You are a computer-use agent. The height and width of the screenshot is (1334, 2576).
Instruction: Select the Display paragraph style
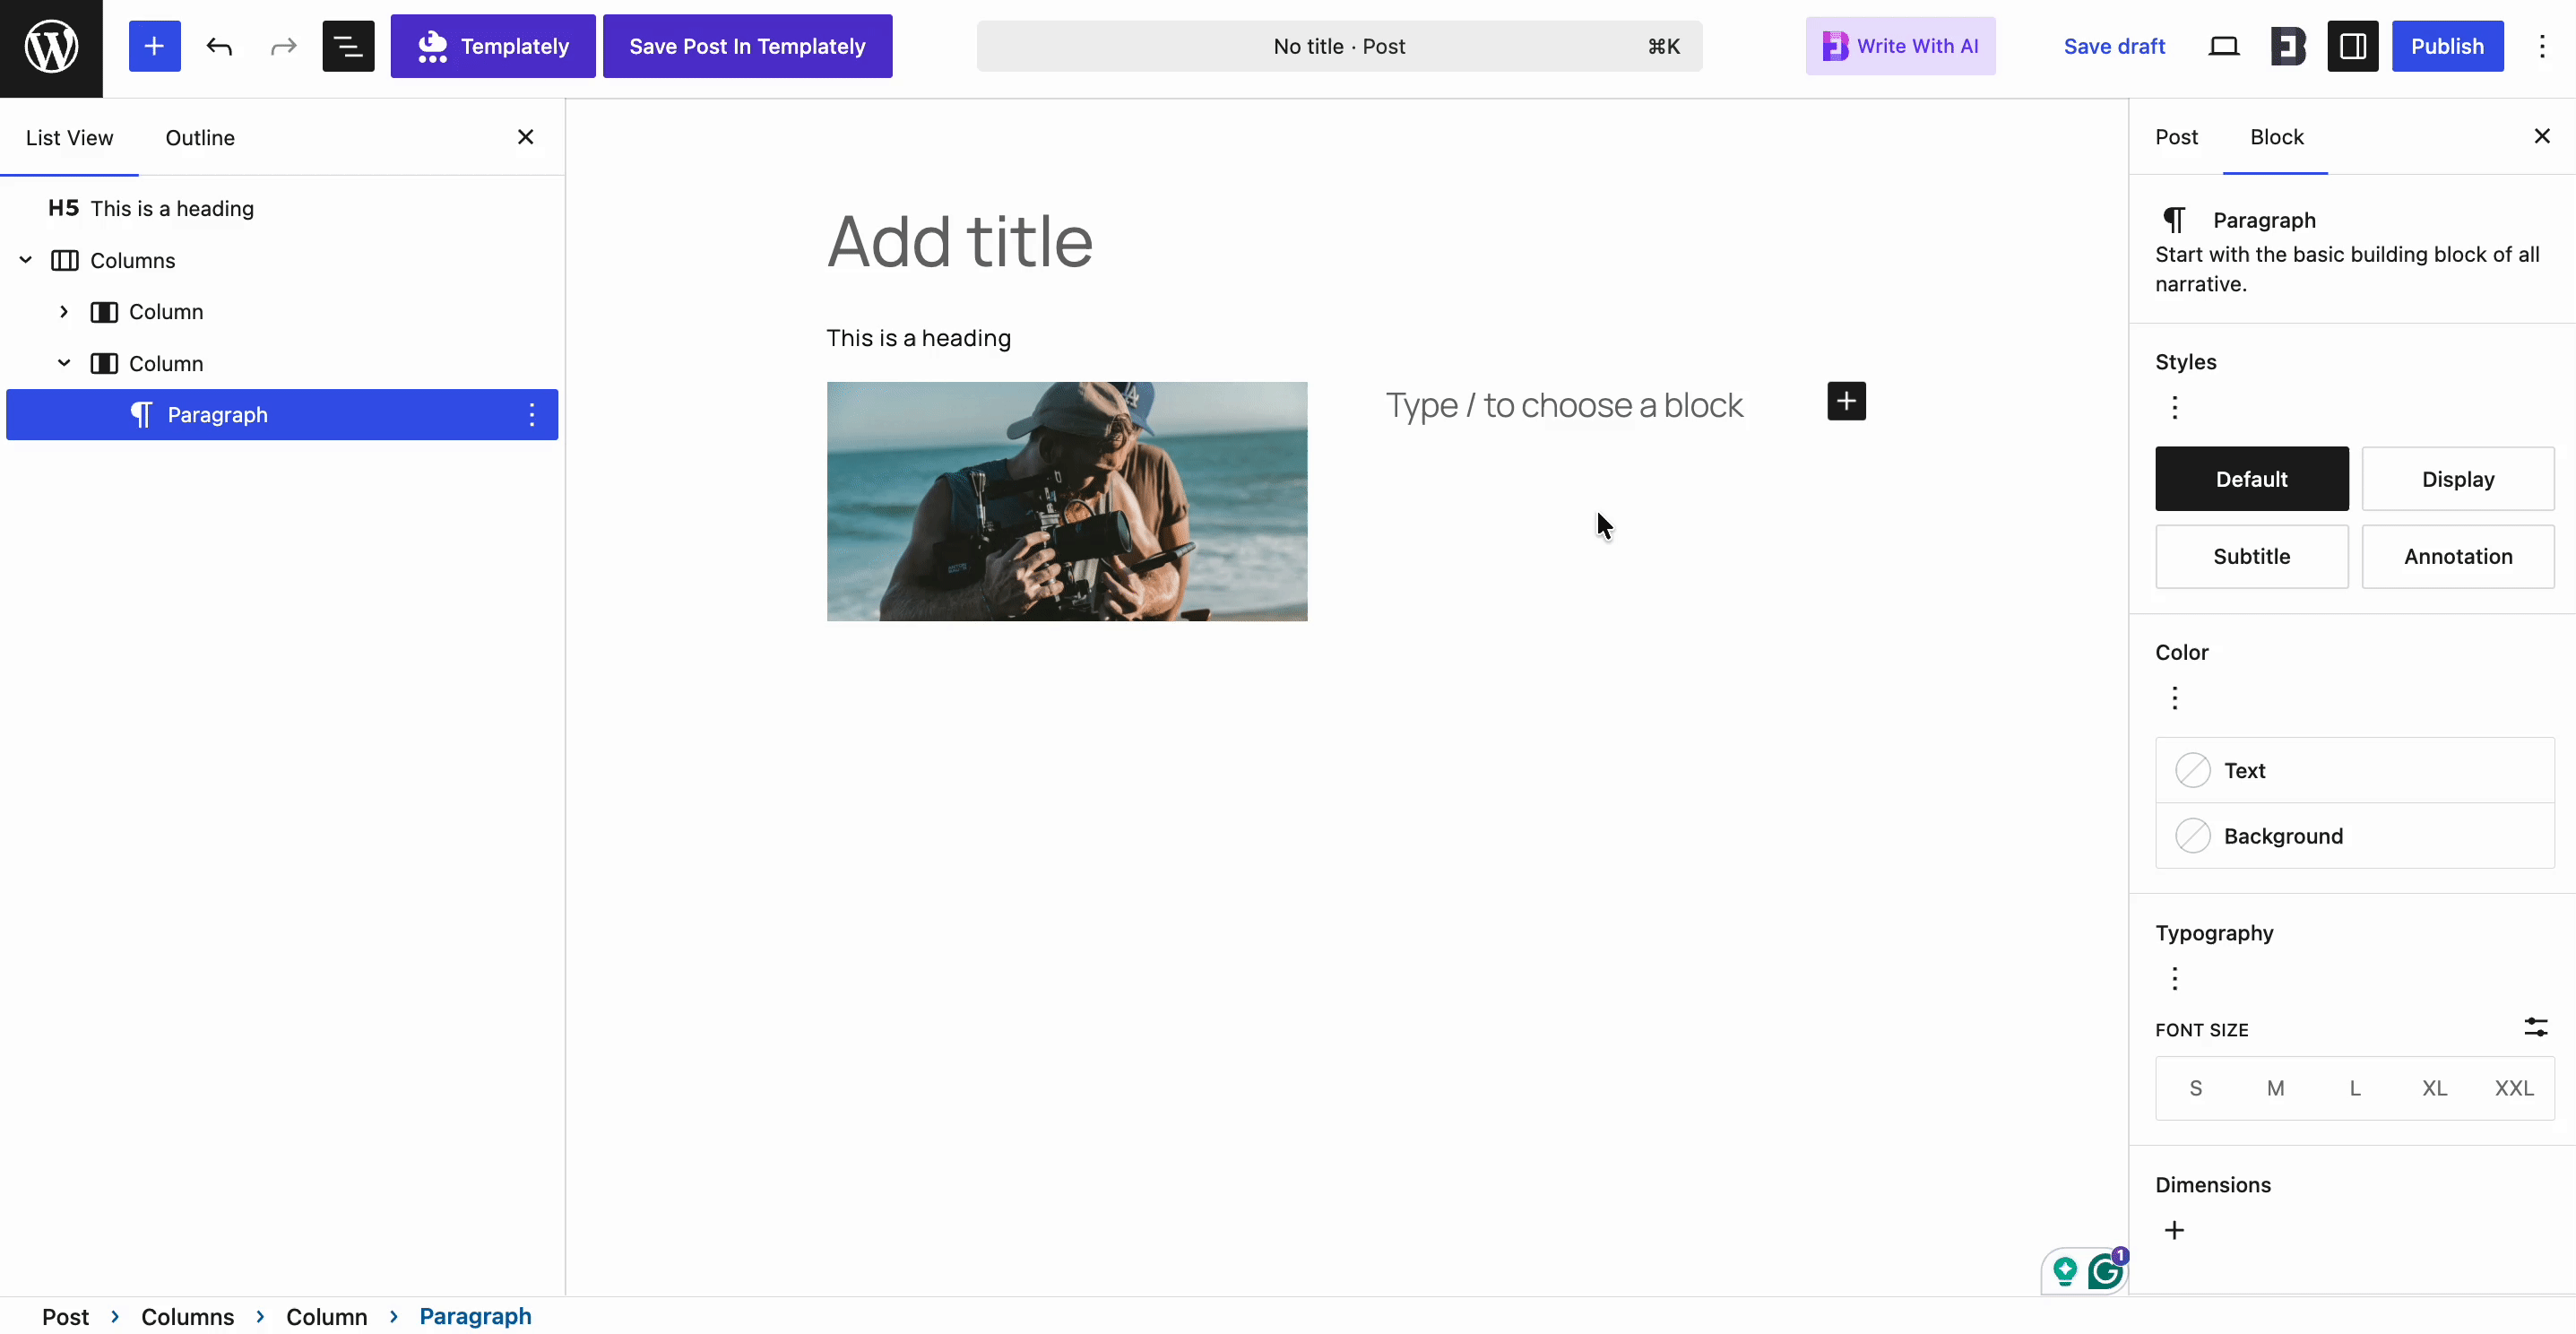(x=2457, y=479)
